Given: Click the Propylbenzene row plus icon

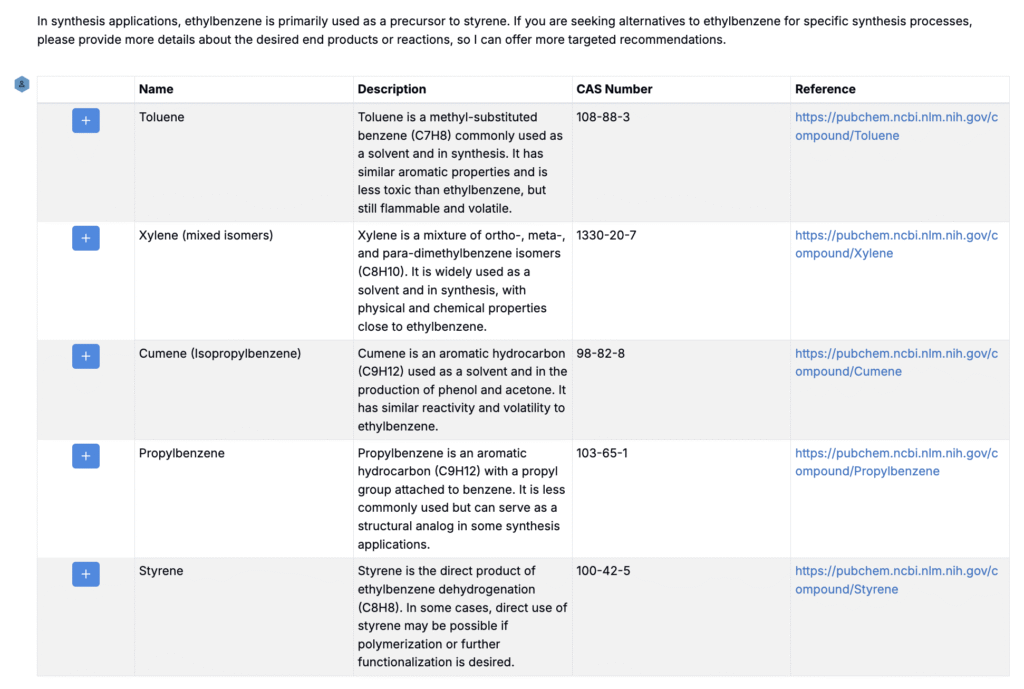Looking at the screenshot, I should tap(85, 456).
